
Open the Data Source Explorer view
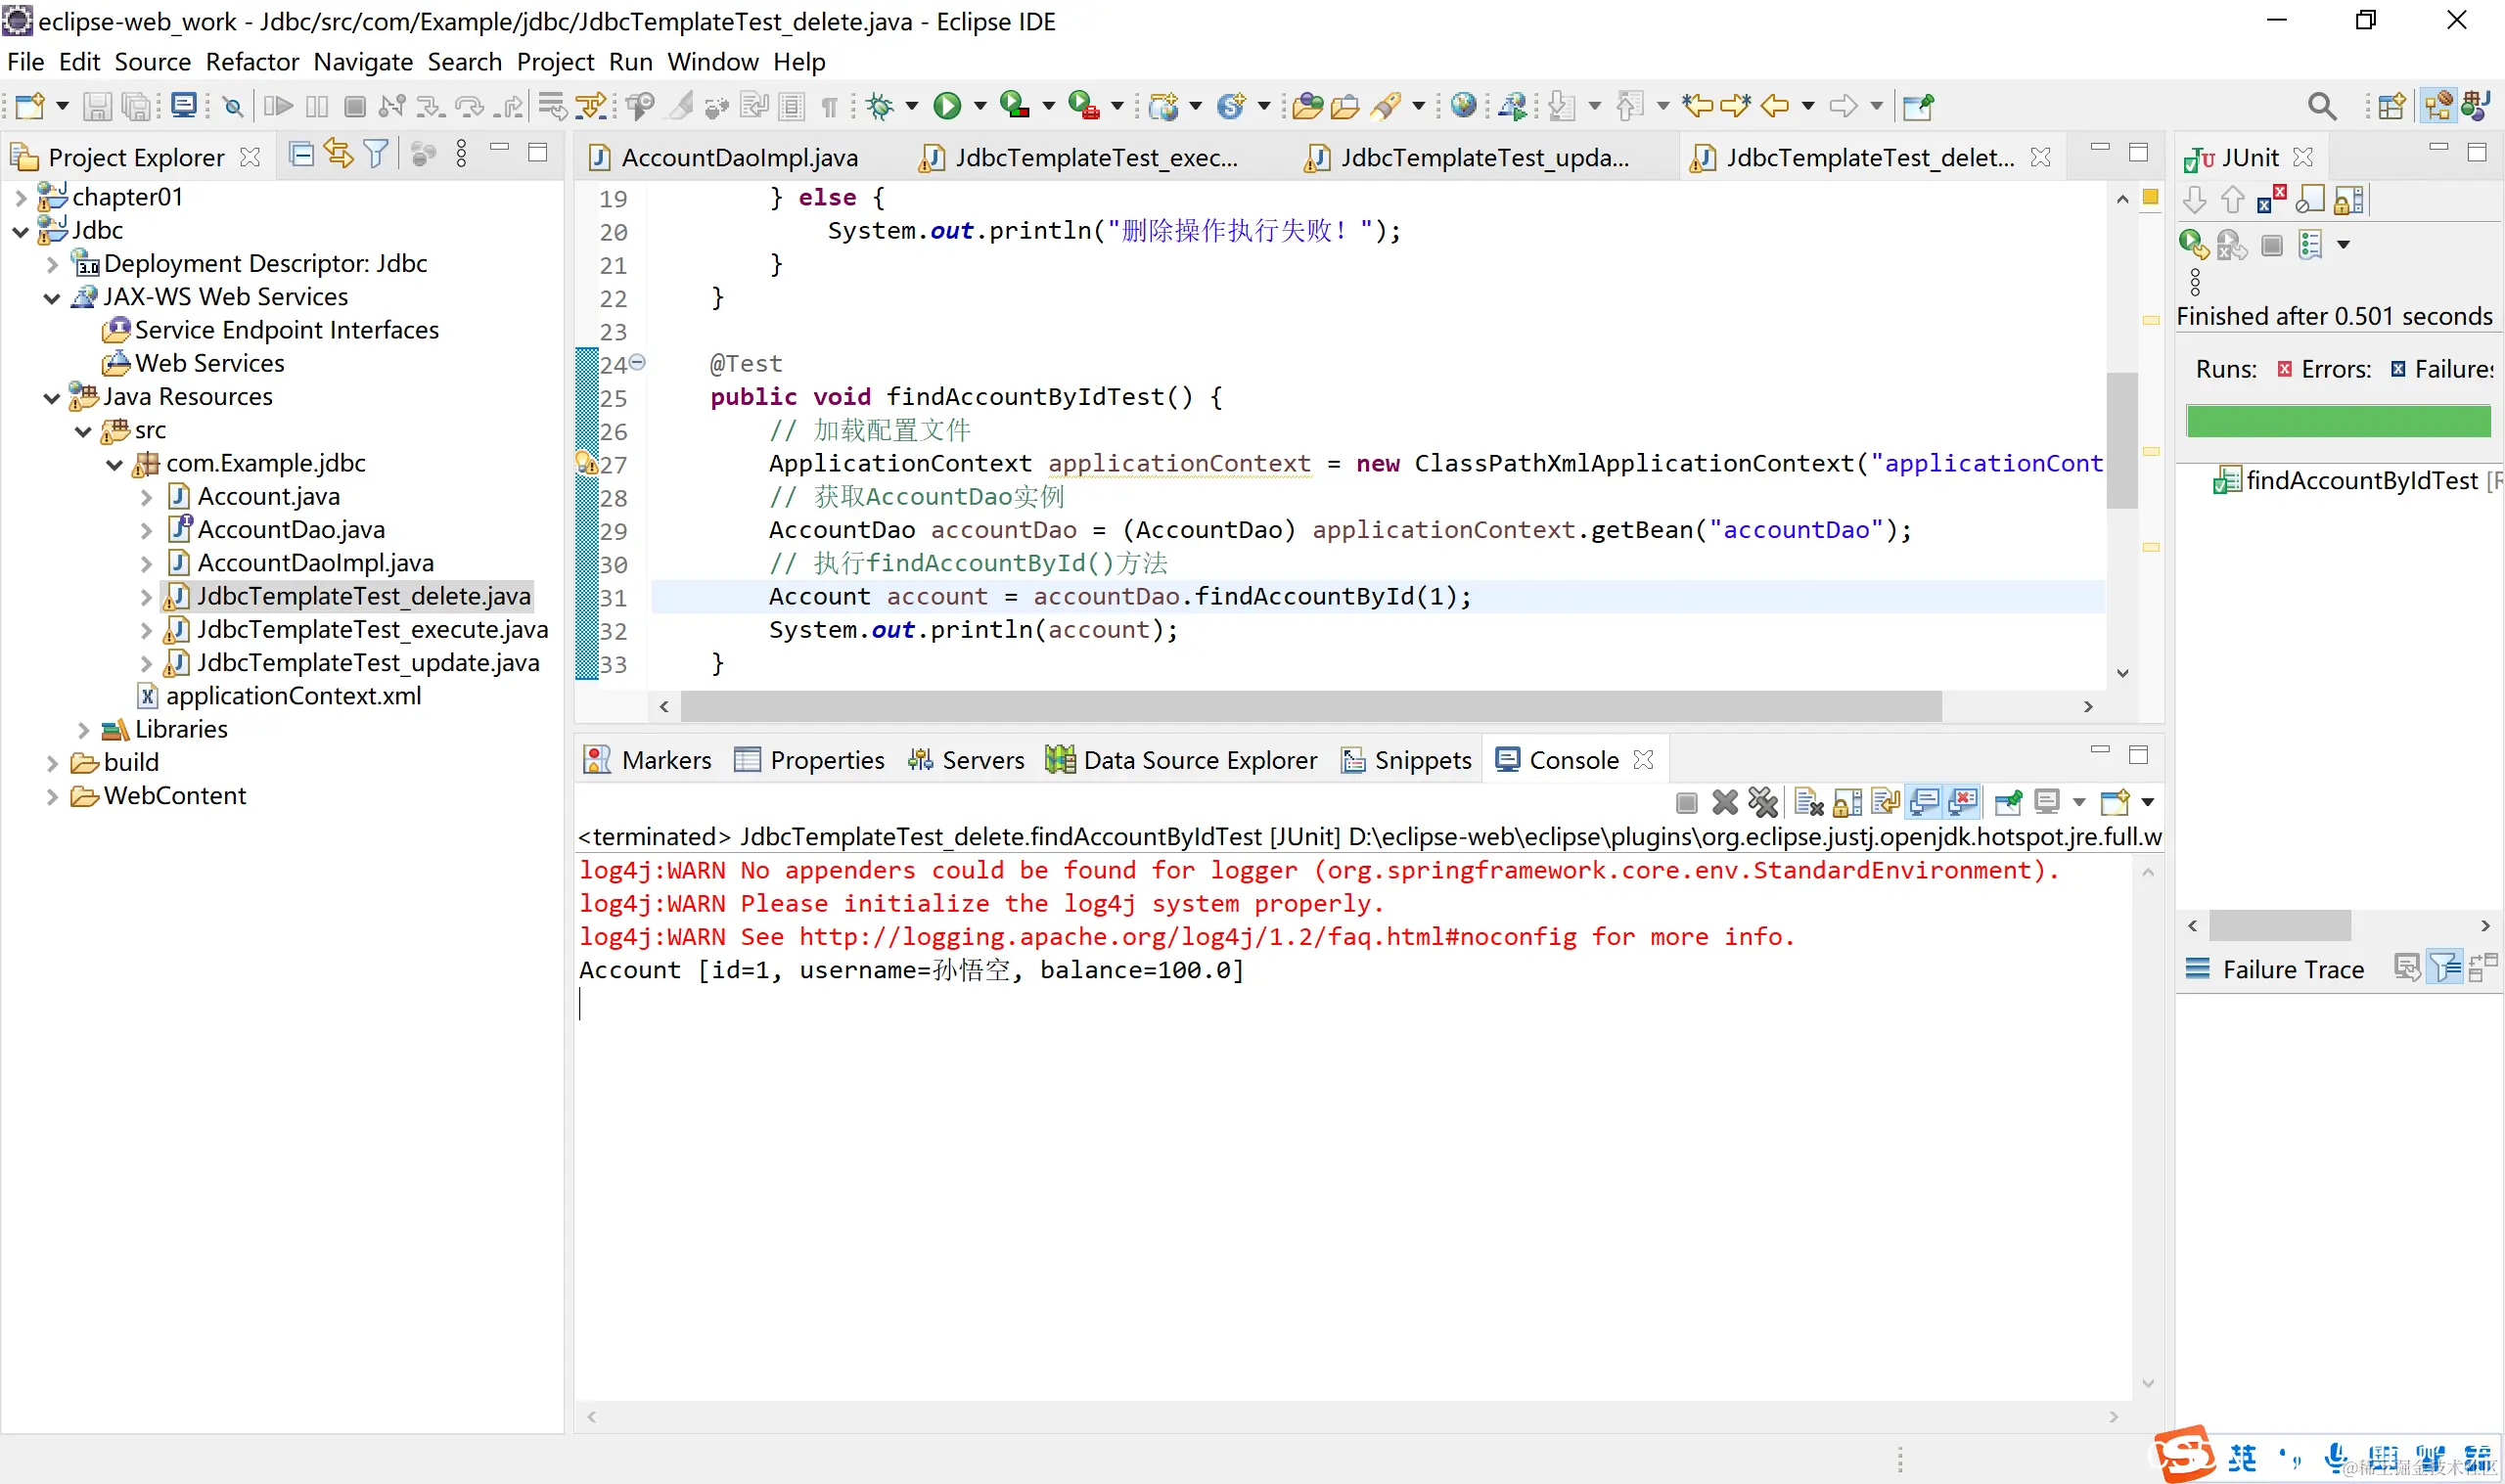1199,760
